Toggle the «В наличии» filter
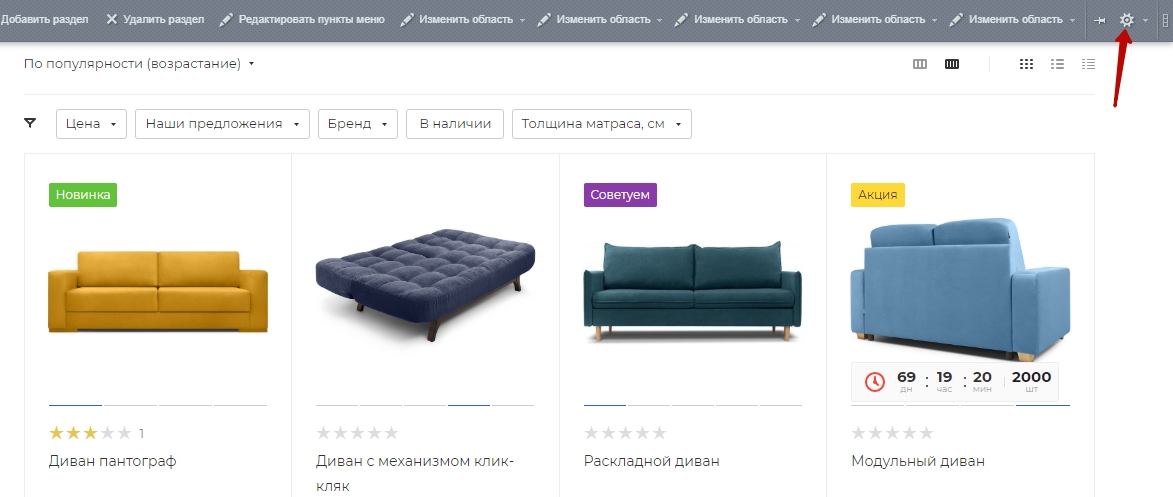The image size is (1173, 497). click(x=455, y=124)
